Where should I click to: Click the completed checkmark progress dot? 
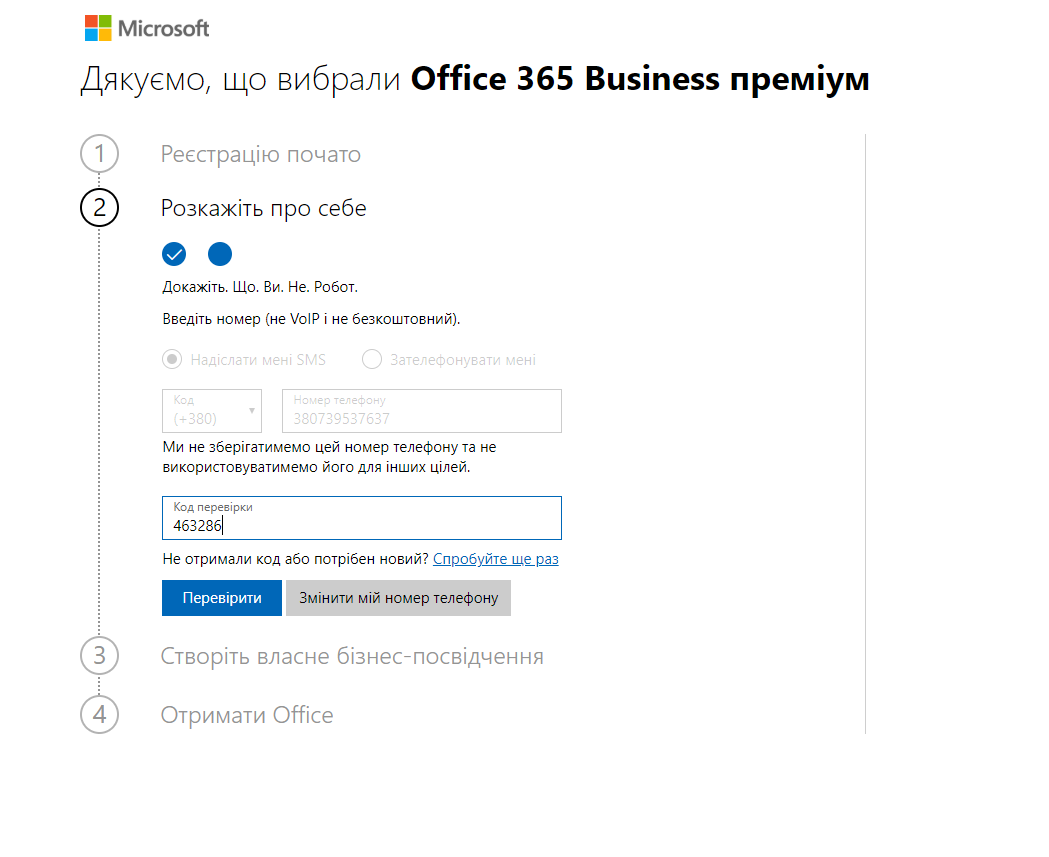point(174,254)
